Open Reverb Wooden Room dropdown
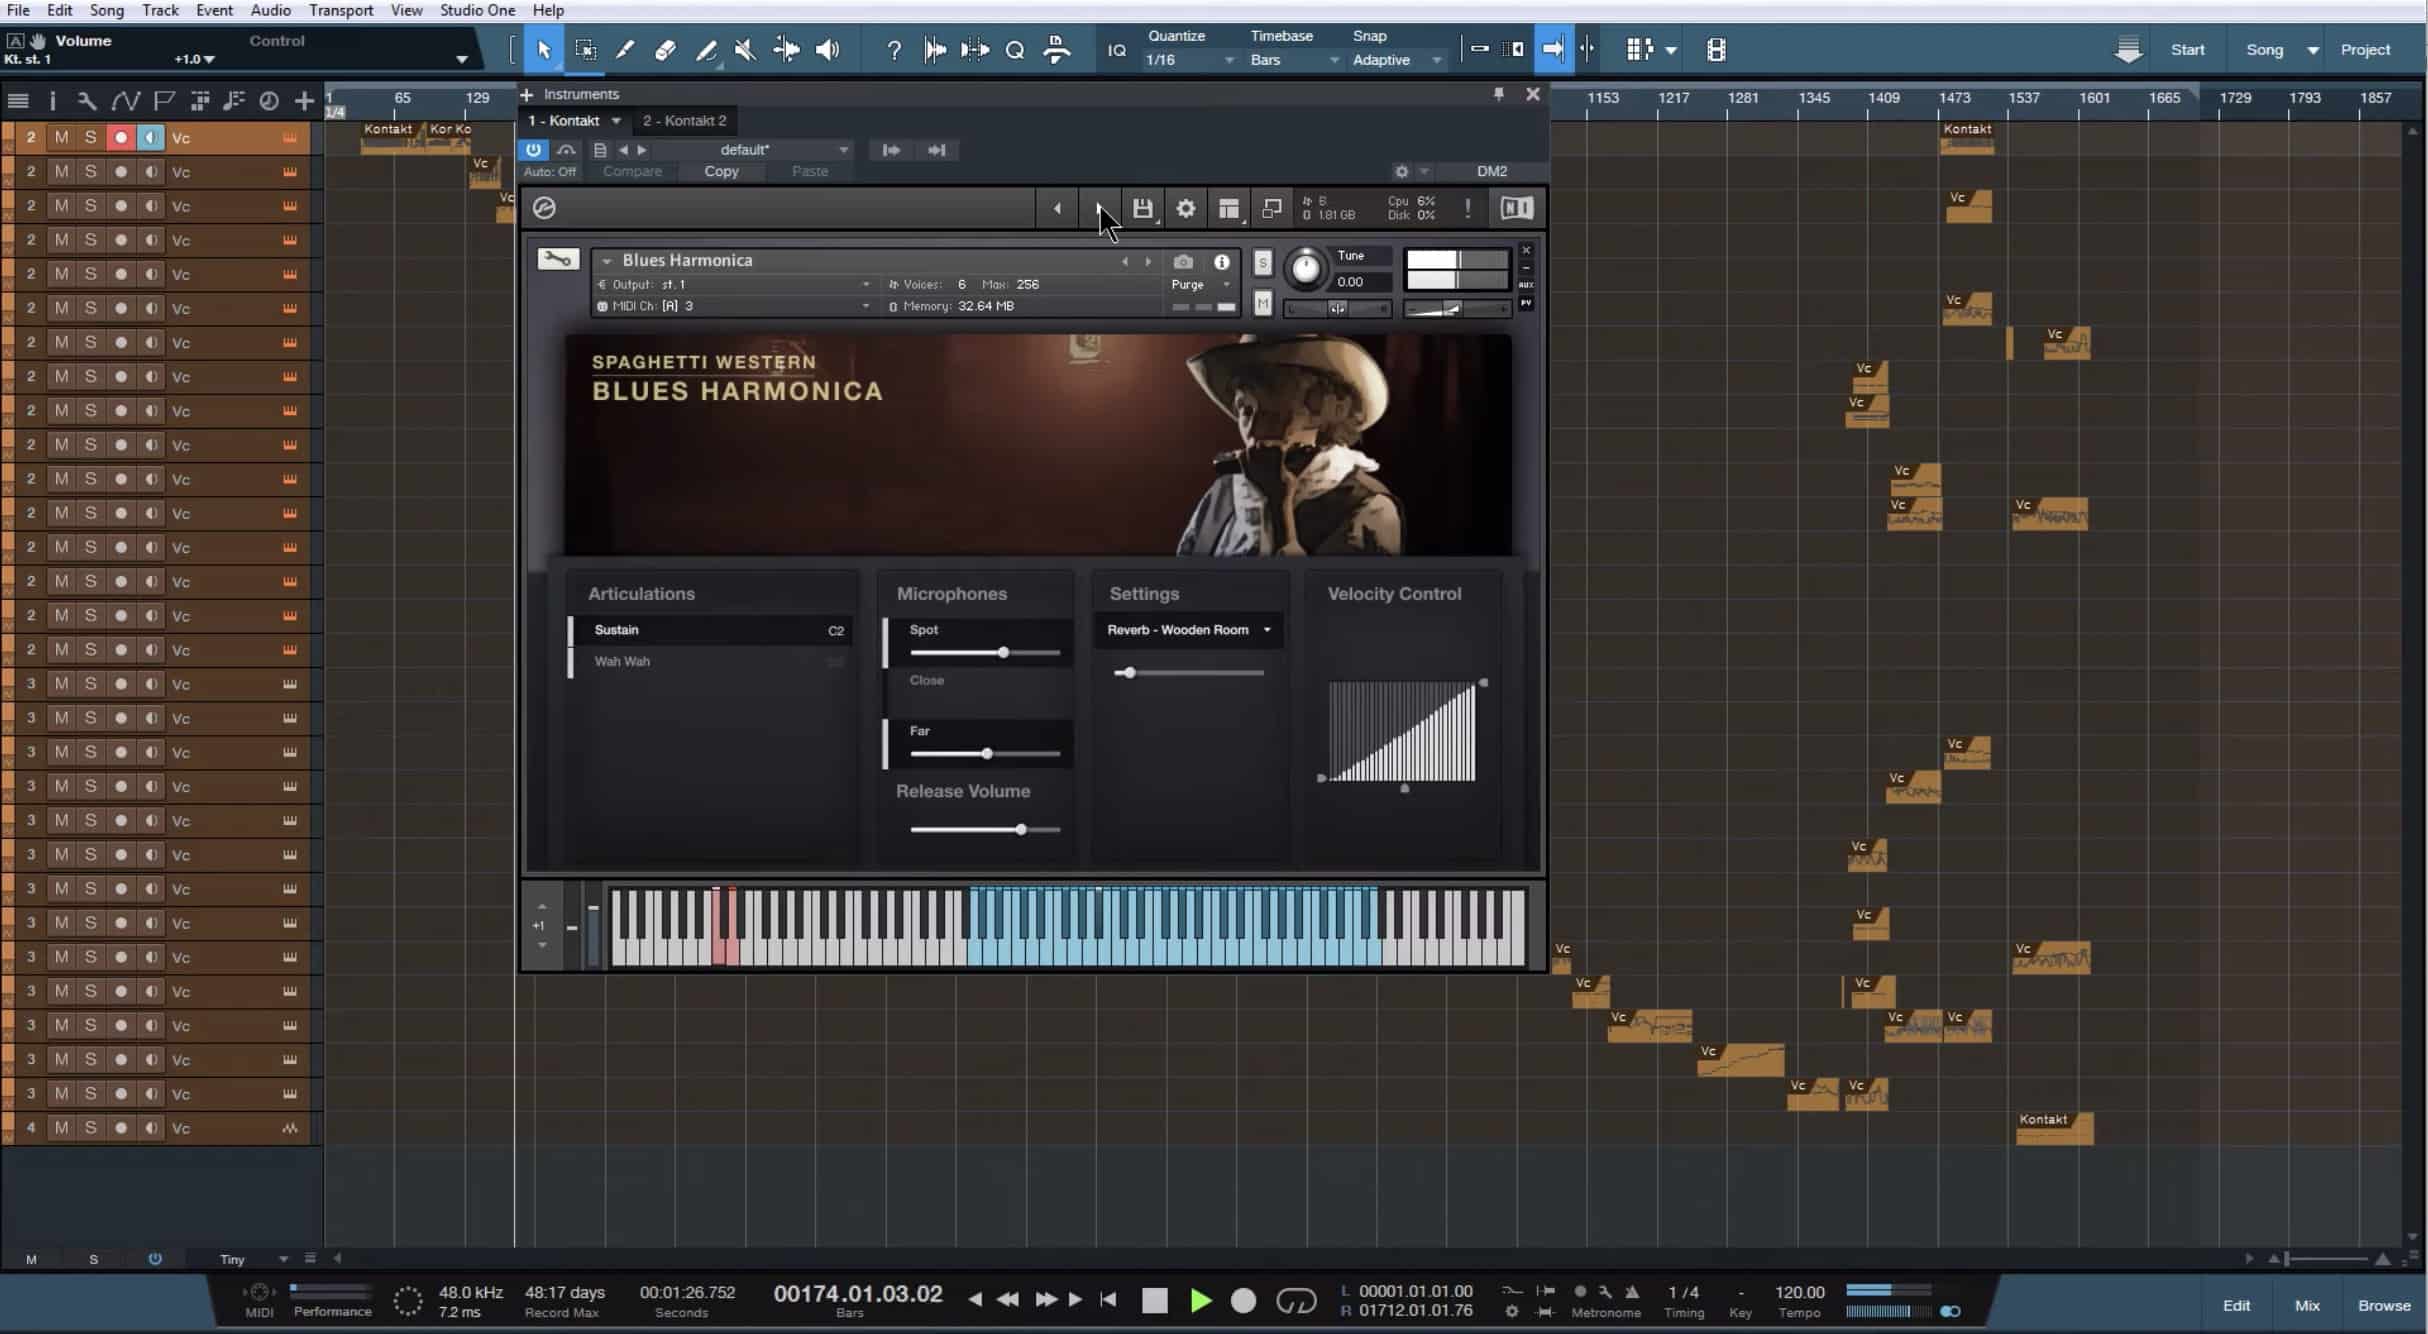Viewport: 2428px width, 1334px height. pyautogui.click(x=1188, y=630)
